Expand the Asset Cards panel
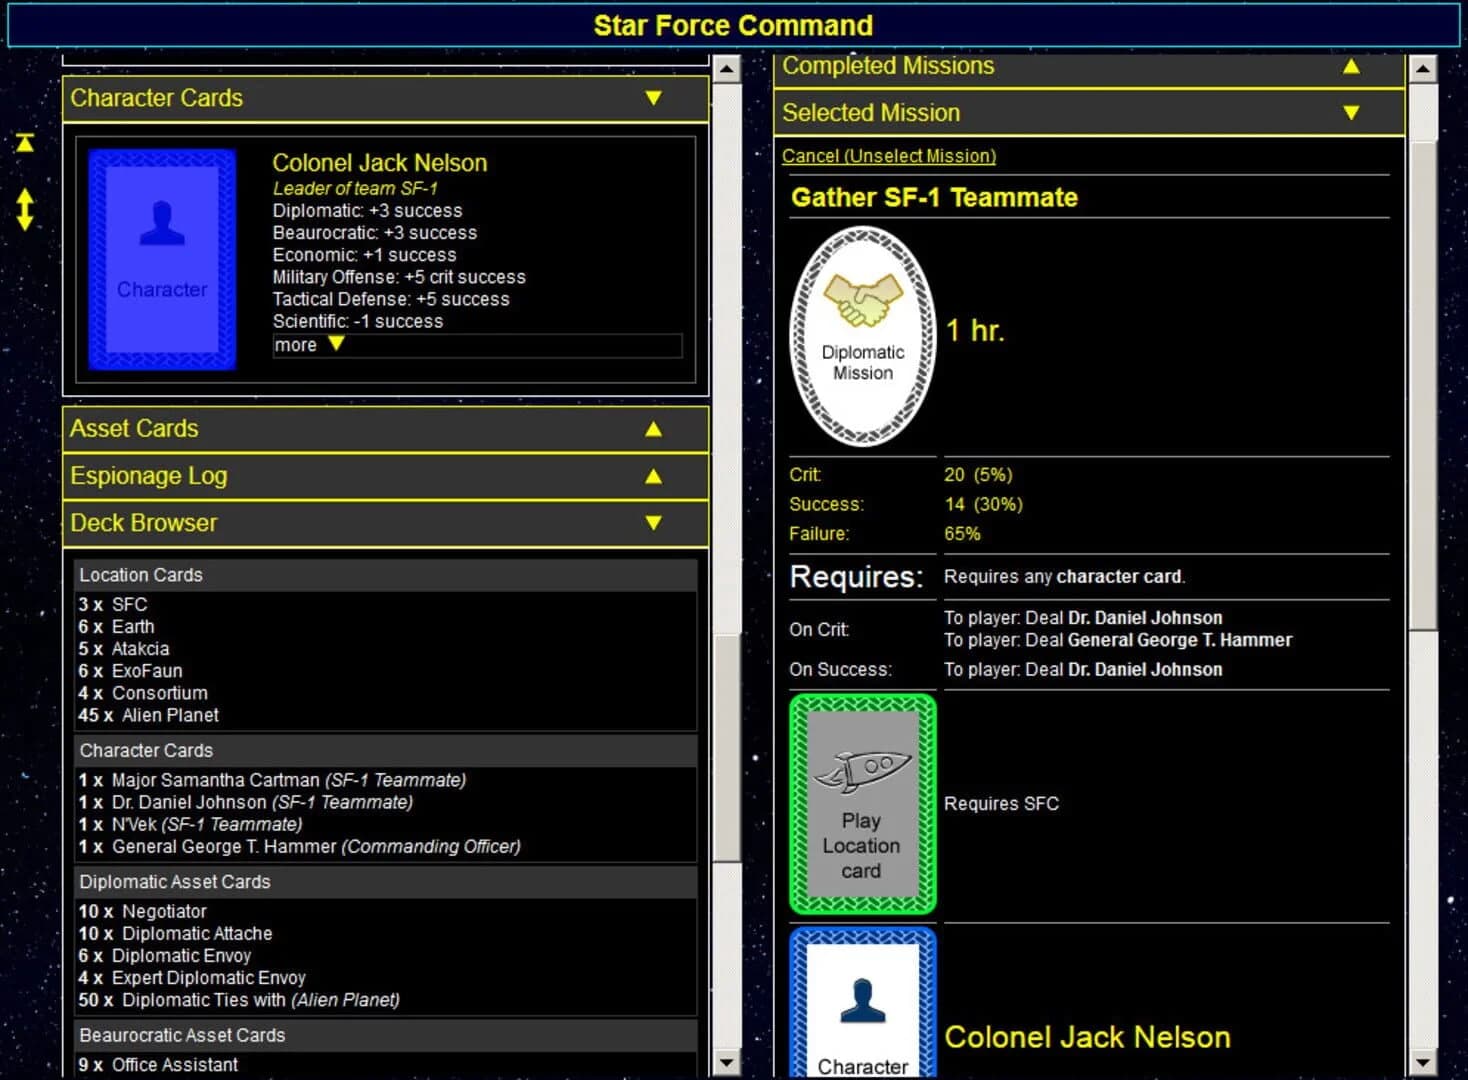This screenshot has width=1468, height=1080. [x=653, y=429]
